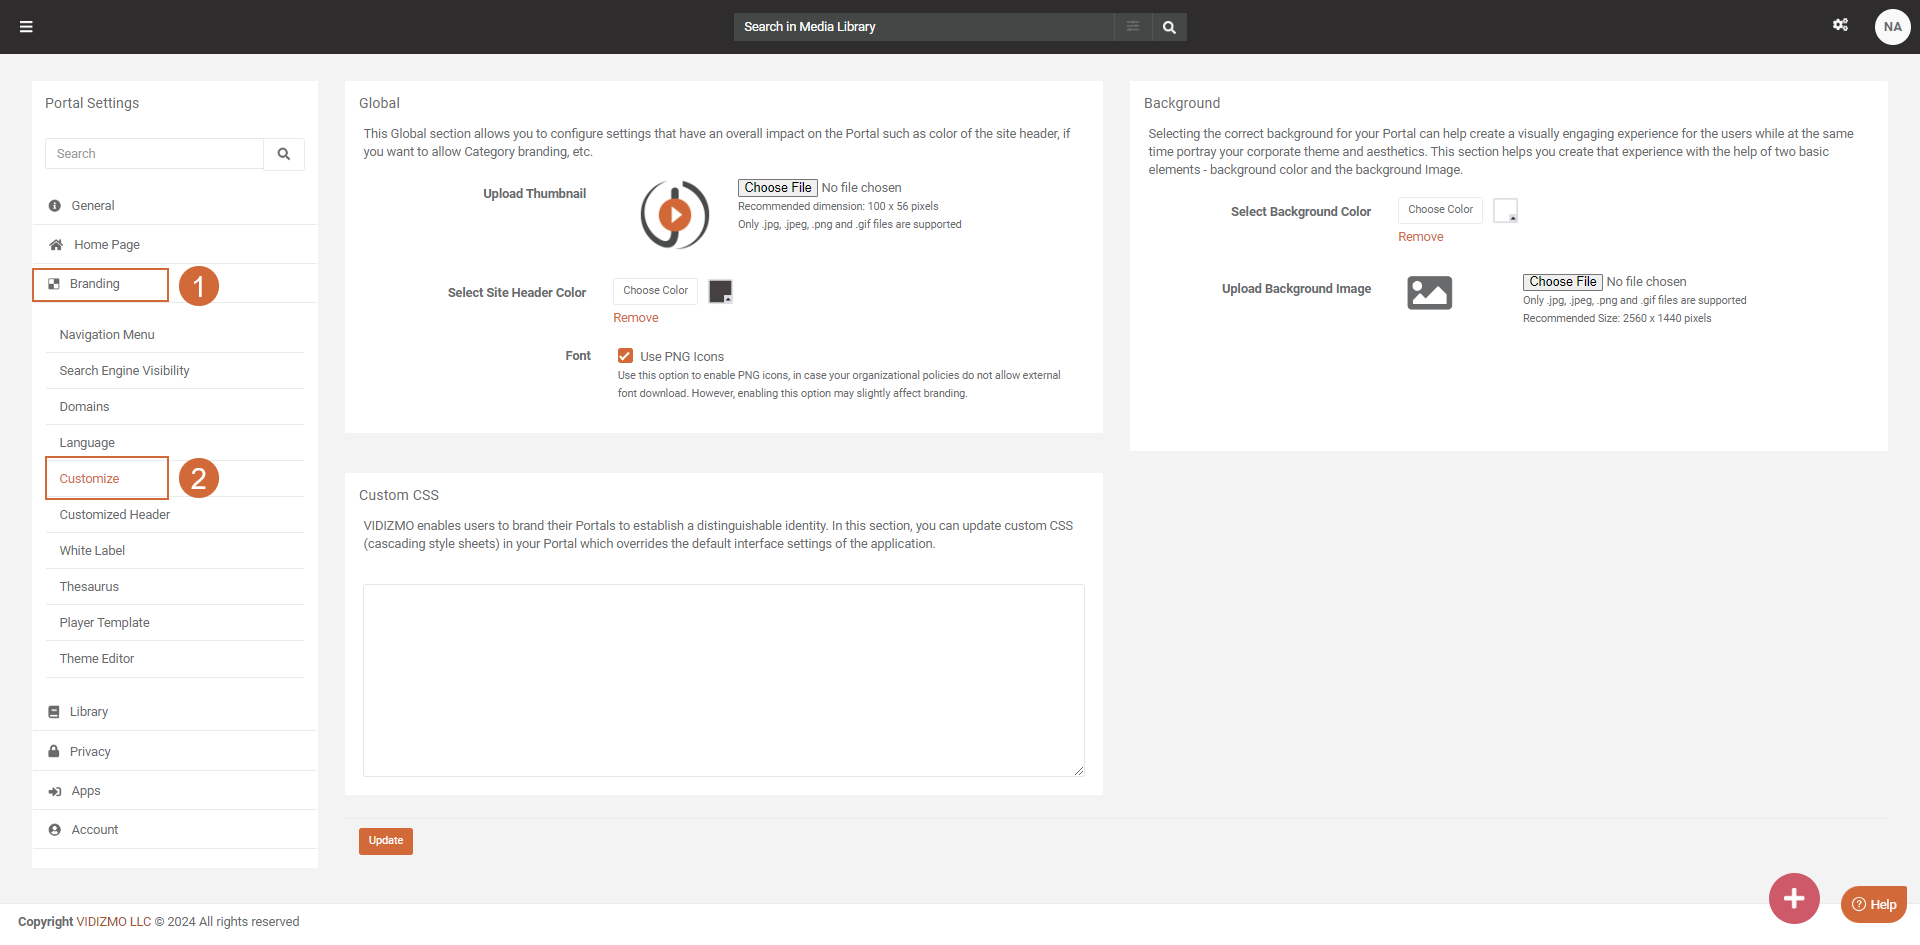Image resolution: width=1920 pixels, height=945 pixels.
Task: Expand the Library settings section
Action: pos(89,712)
